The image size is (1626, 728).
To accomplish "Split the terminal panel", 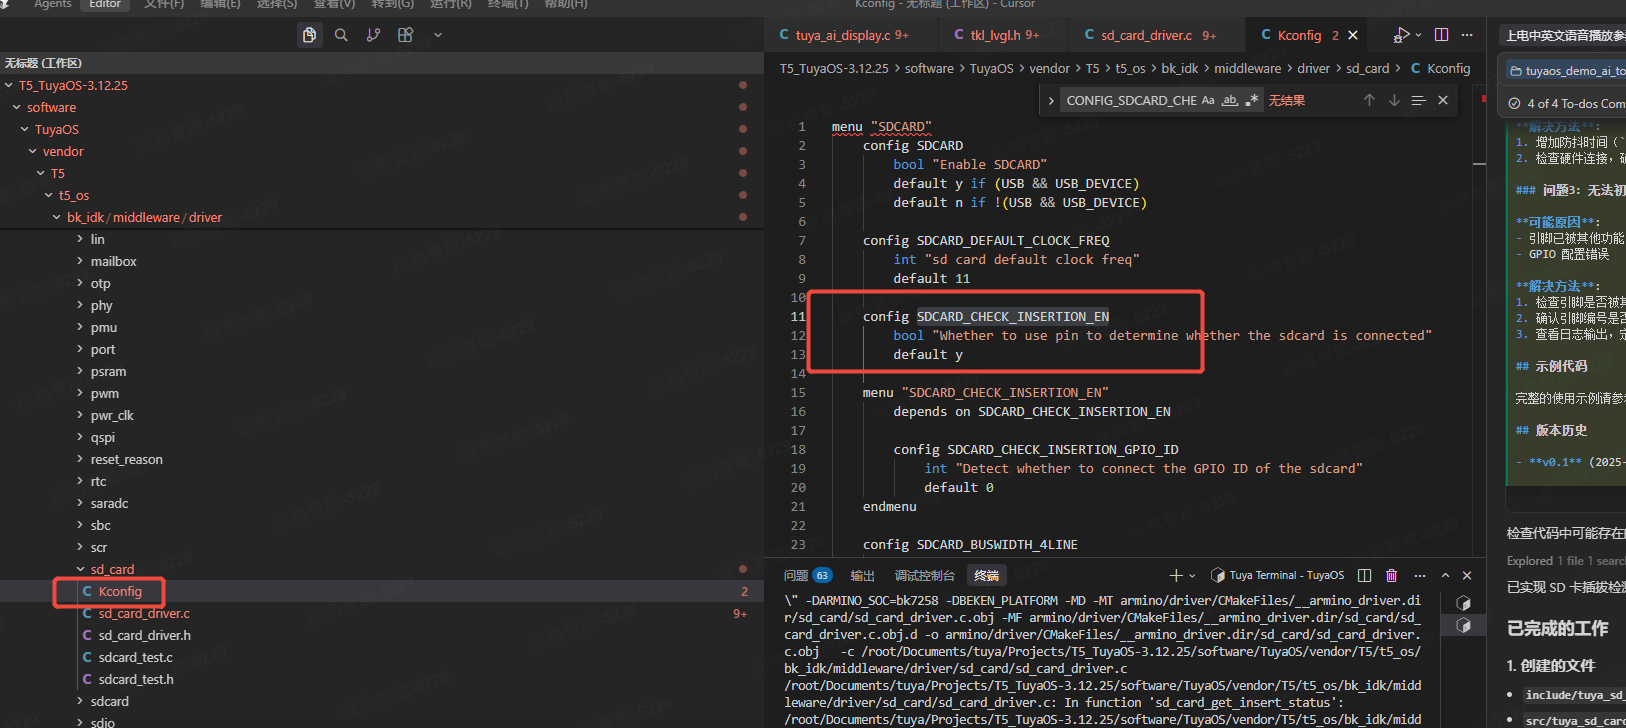I will [x=1365, y=575].
